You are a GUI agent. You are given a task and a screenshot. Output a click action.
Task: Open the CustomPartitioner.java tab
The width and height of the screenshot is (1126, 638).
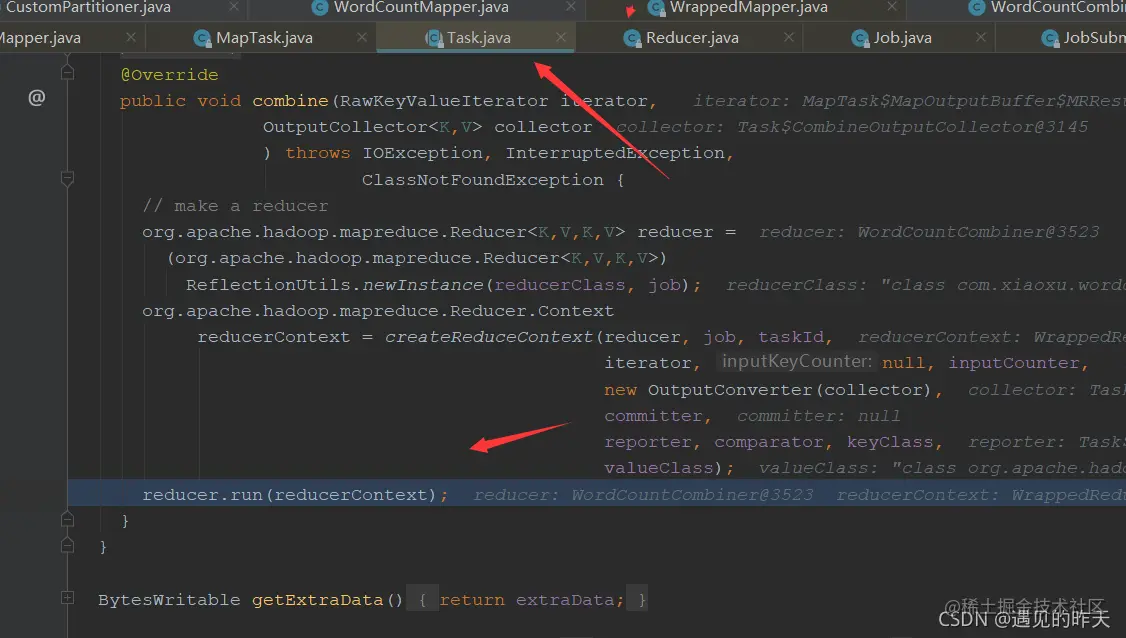88,8
